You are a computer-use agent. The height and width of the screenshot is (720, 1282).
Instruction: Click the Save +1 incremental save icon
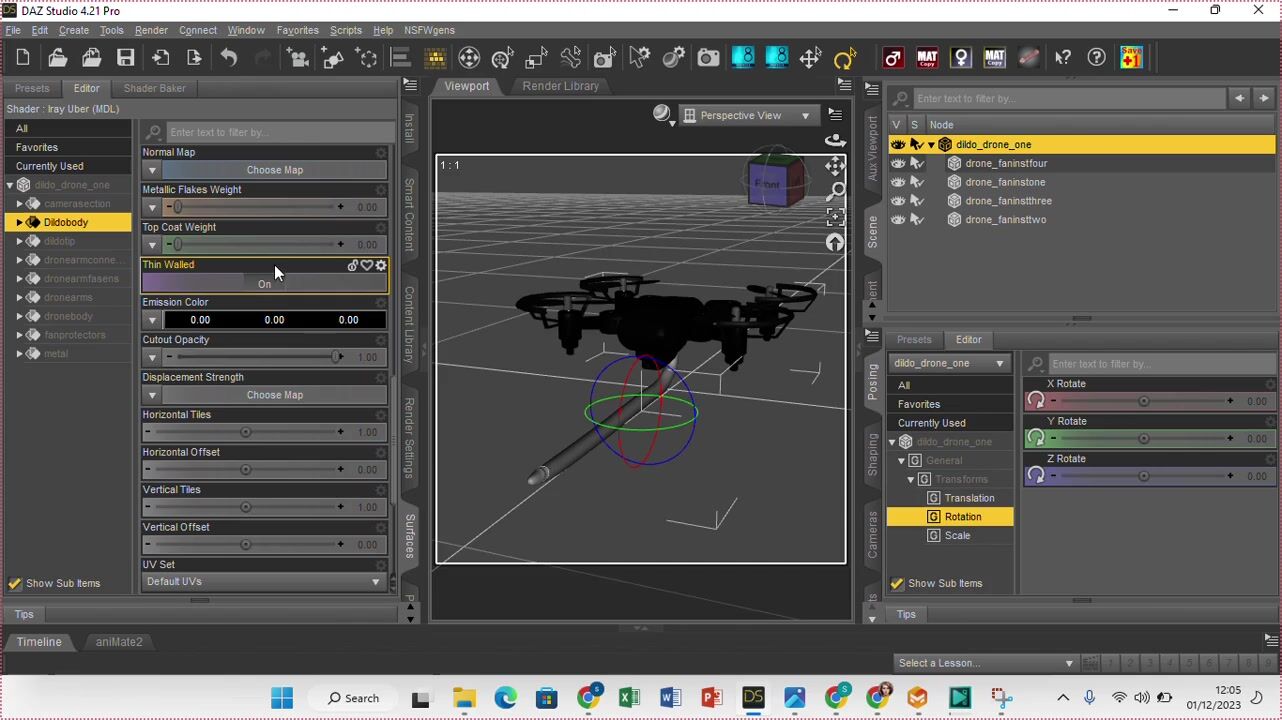[1131, 58]
